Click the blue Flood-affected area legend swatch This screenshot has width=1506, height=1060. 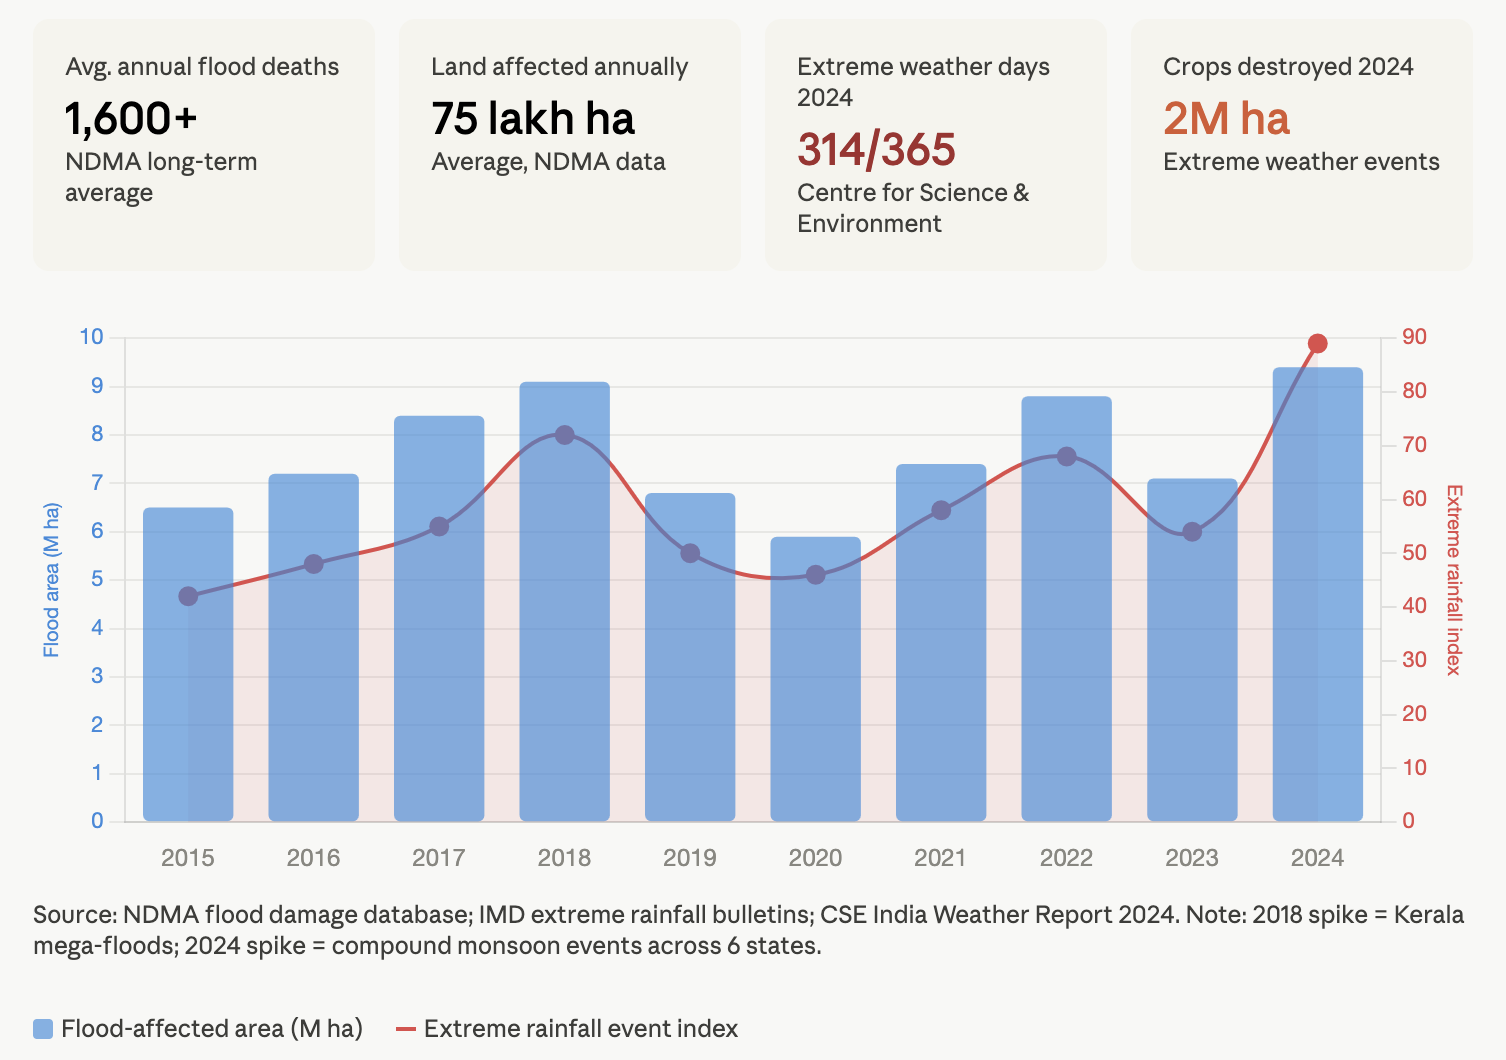(43, 1029)
